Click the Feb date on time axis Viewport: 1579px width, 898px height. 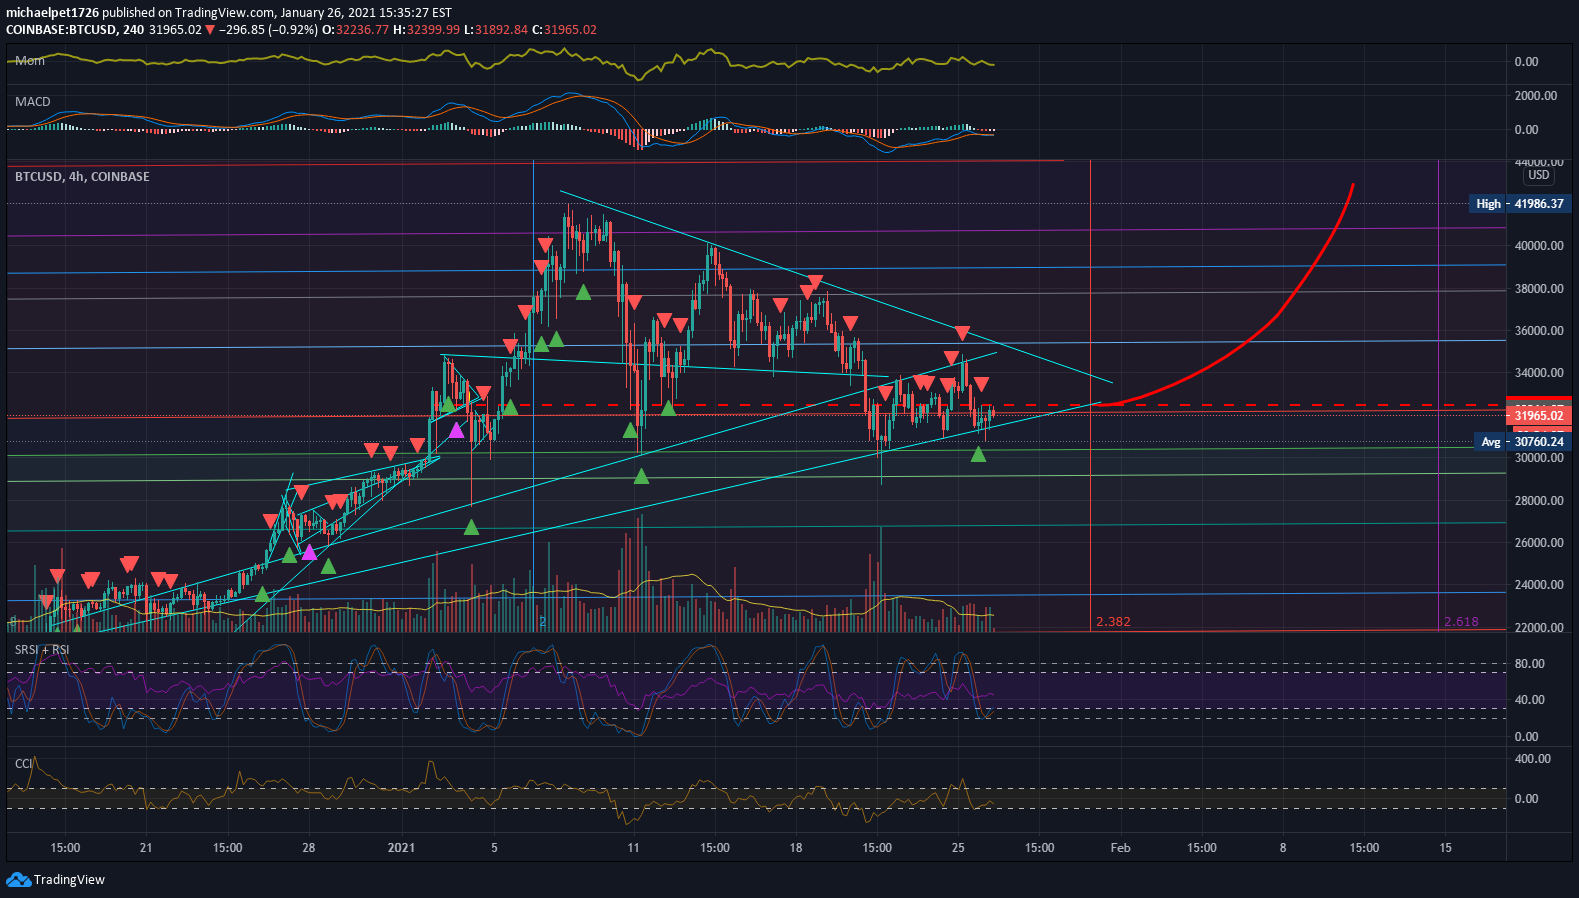pos(1121,848)
